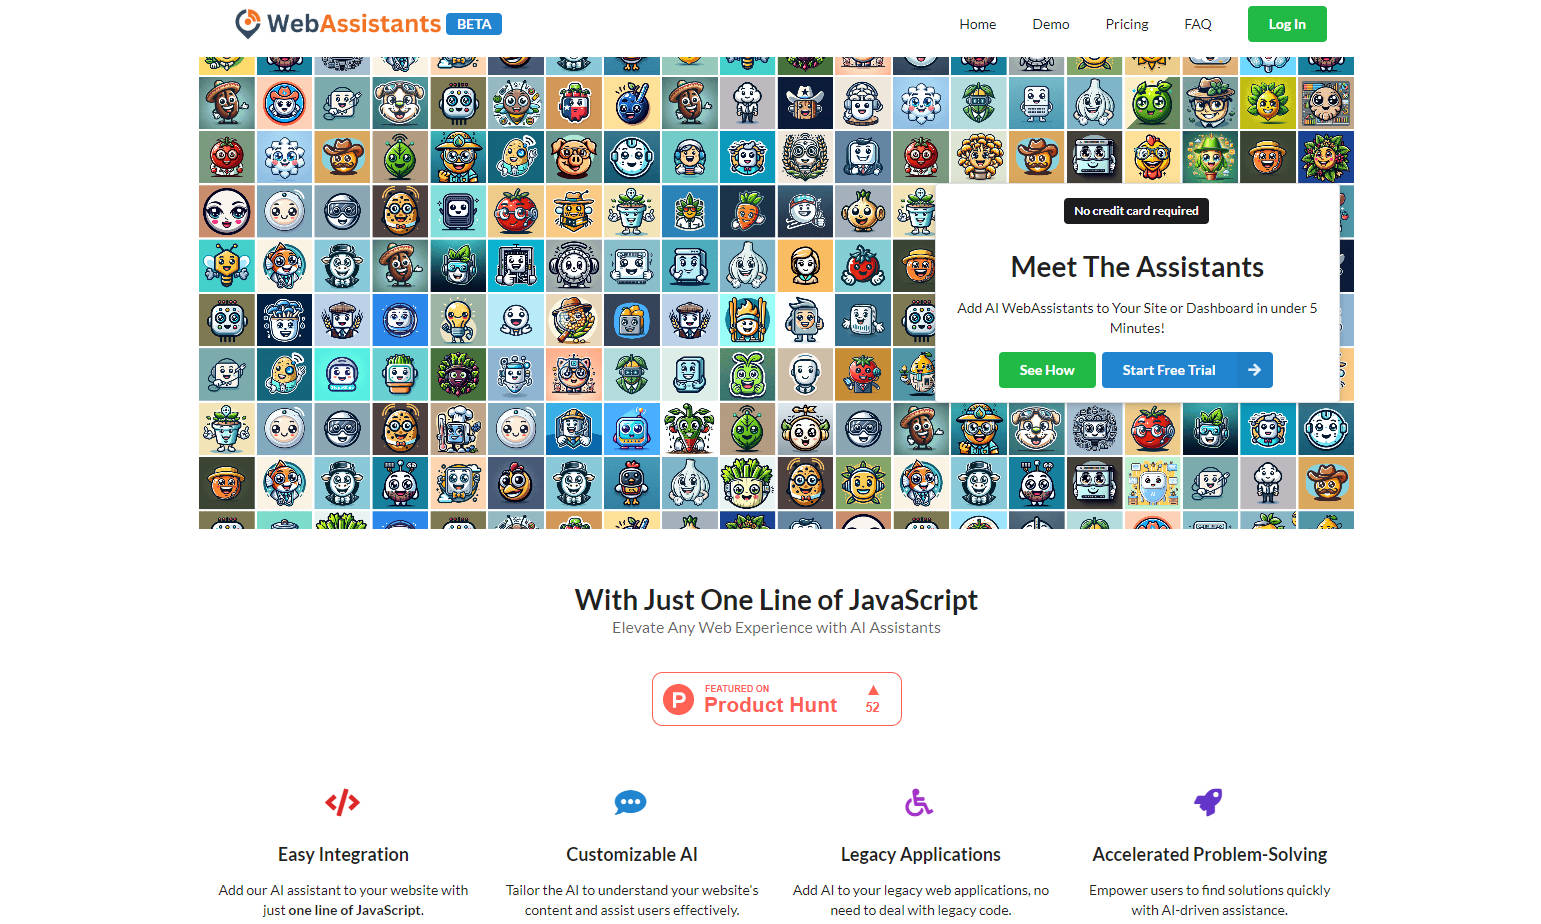Click the green See How button
1541x924 pixels.
pos(1046,370)
